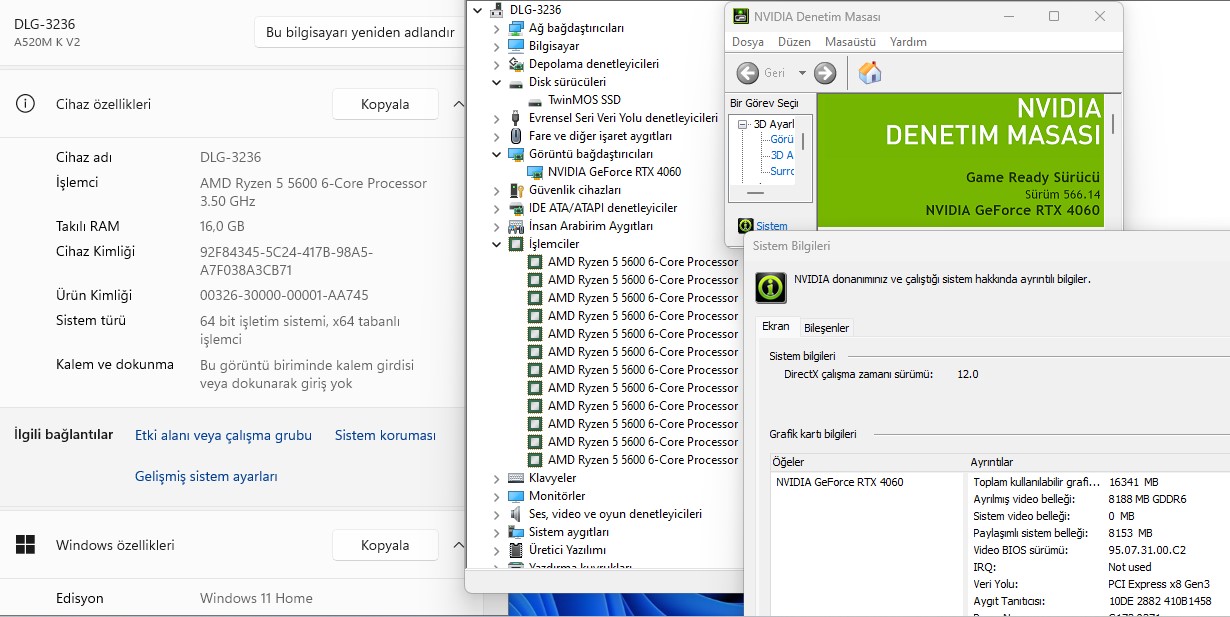Click the NVIDIA GeForce RTX 4060 adapter icon in Device Manager
This screenshot has width=1230, height=617.
click(x=535, y=172)
